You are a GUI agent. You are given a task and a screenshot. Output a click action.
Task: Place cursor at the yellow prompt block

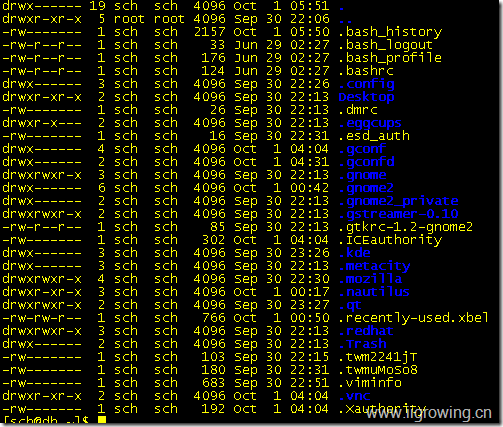(x=102, y=420)
